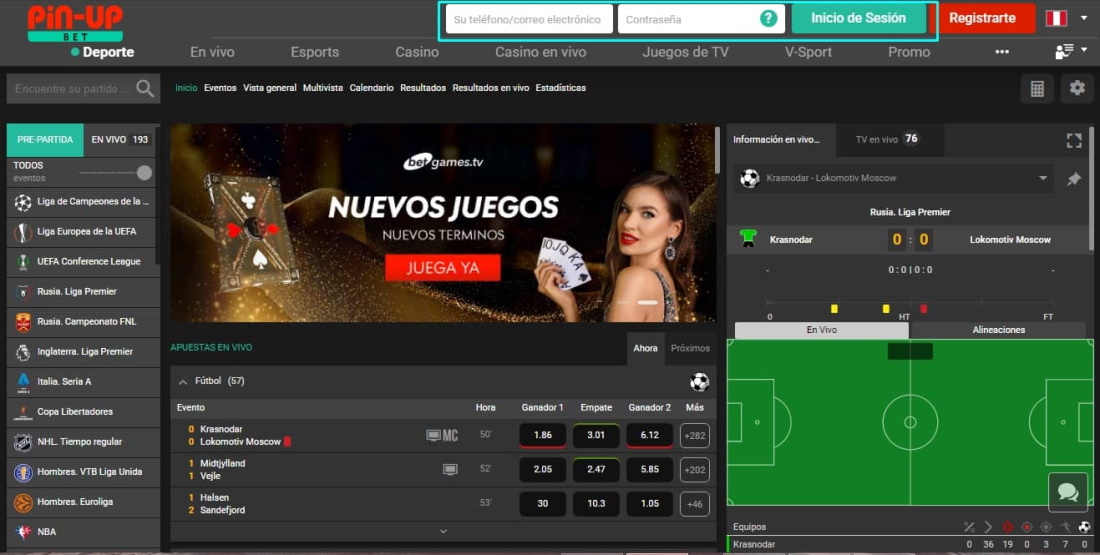Expand live info panel to fullscreen
This screenshot has width=1100, height=555.
tap(1073, 140)
